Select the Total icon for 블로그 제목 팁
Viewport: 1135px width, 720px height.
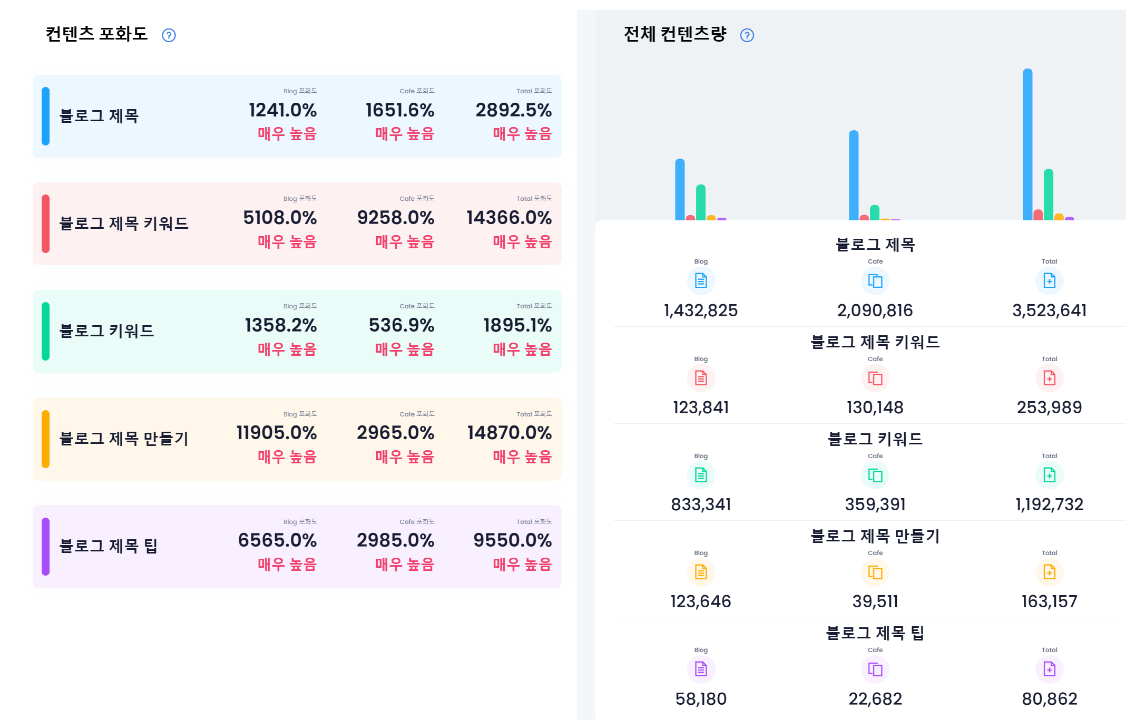[x=1049, y=669]
